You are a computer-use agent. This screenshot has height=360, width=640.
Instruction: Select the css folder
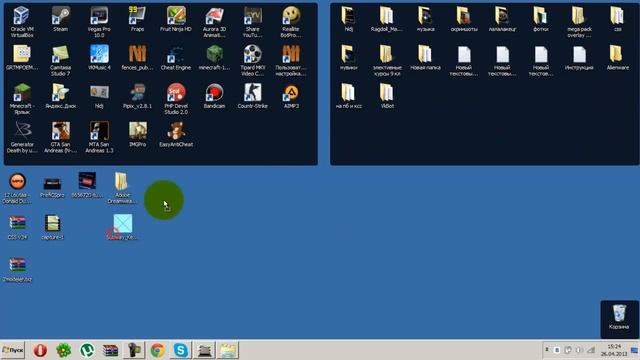(617, 16)
